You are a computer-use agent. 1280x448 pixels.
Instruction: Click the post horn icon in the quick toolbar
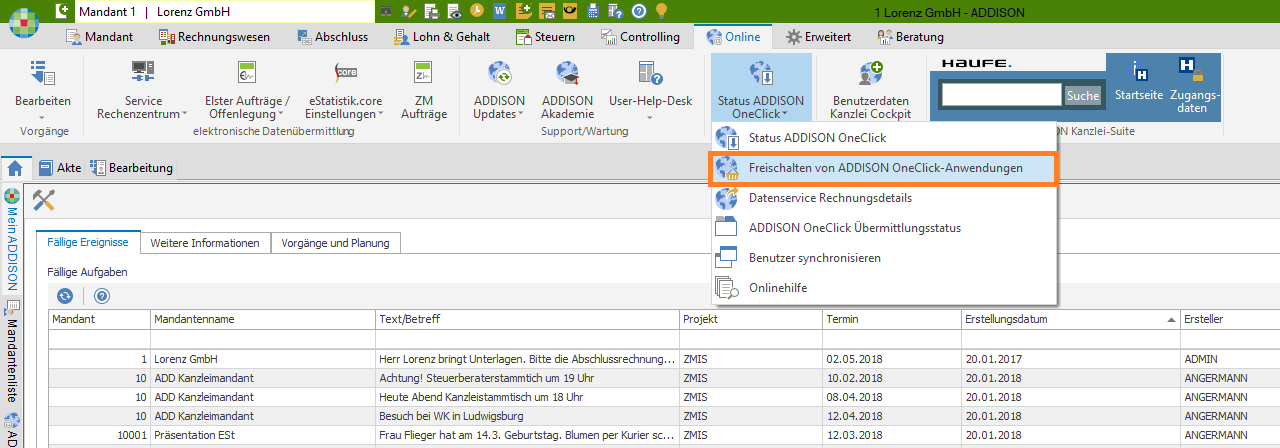click(570, 11)
